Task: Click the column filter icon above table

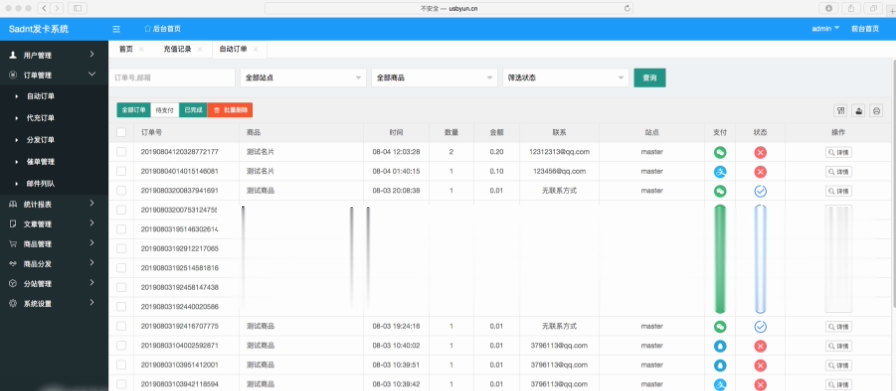Action: 840,110
